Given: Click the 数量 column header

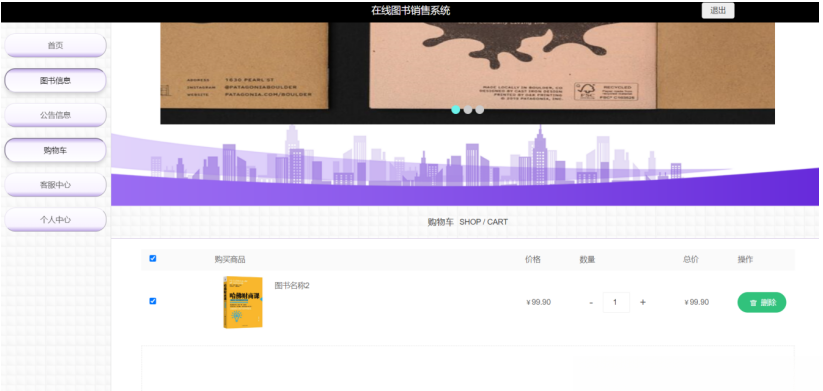Looking at the screenshot, I should [587, 259].
